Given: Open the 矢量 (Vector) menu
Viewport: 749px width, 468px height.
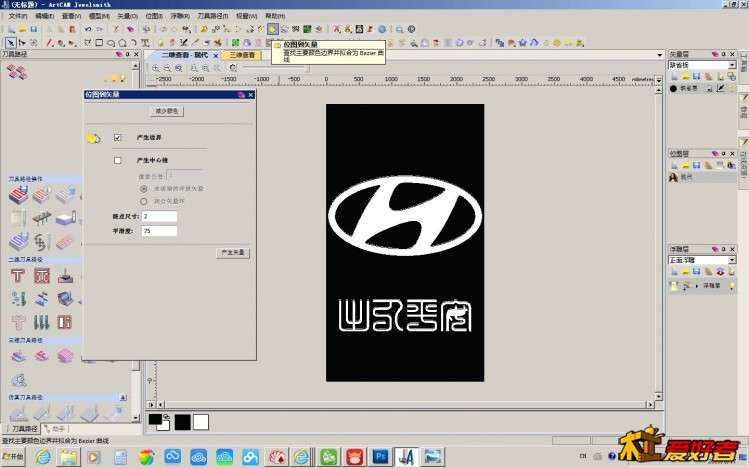Looking at the screenshot, I should [128, 16].
